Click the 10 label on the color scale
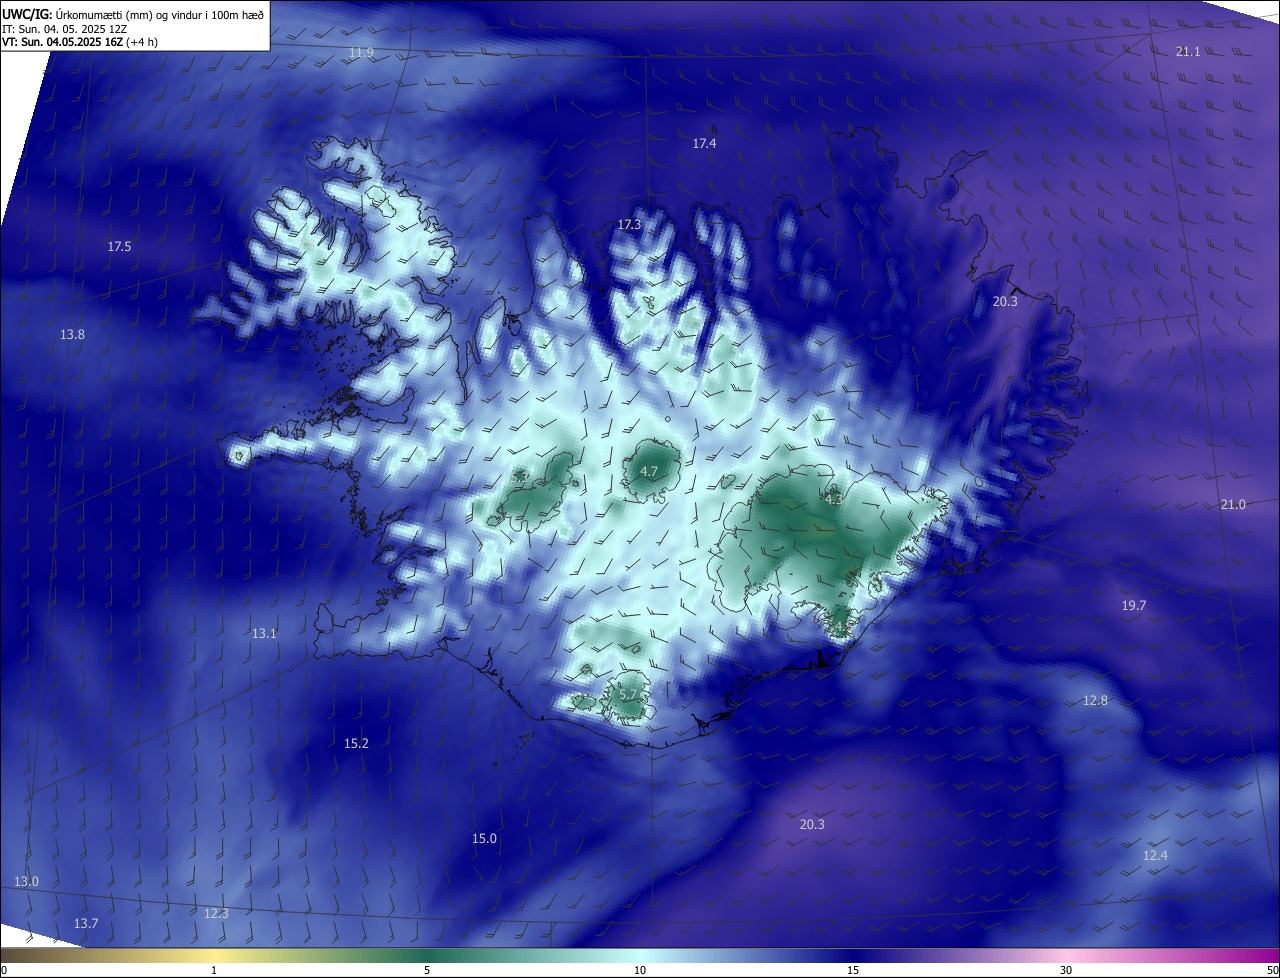 click(640, 971)
